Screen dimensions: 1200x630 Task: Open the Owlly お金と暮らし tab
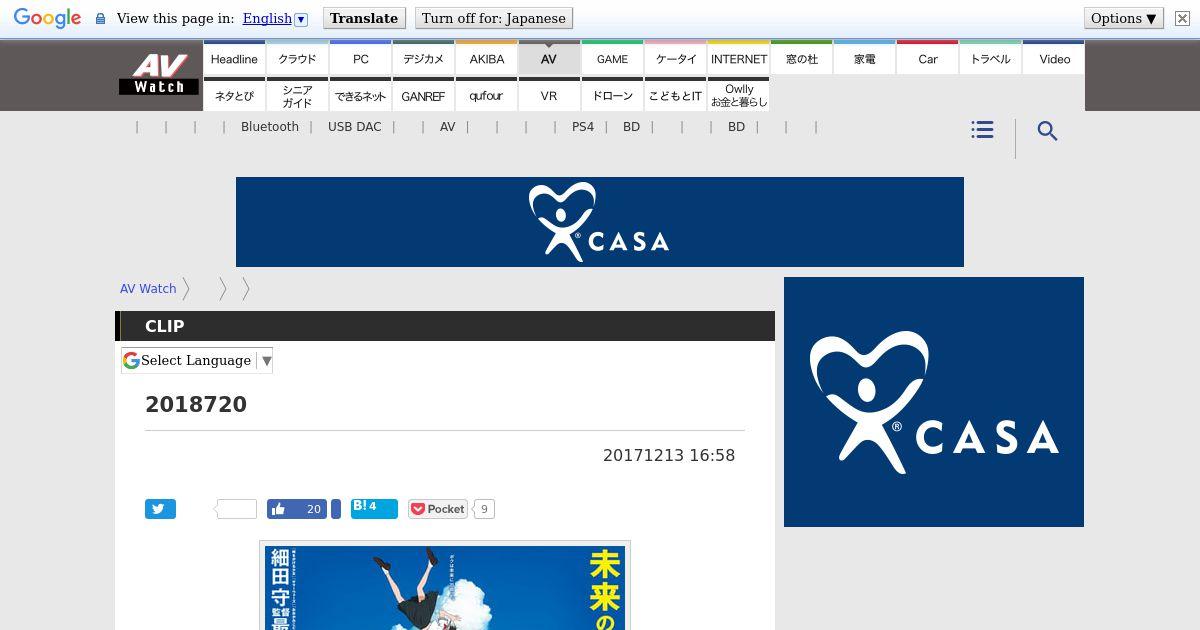click(739, 95)
